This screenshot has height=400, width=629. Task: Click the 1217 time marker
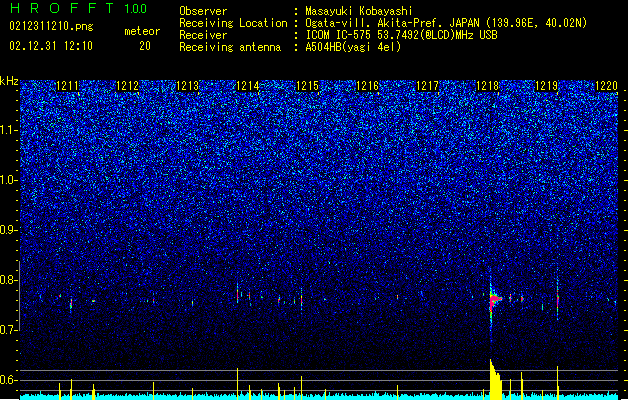pyautogui.click(x=427, y=86)
